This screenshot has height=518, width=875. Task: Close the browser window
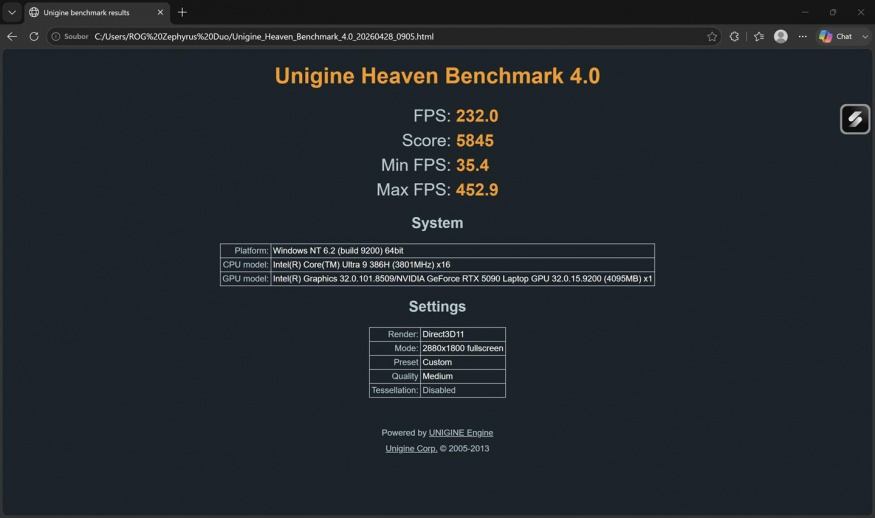click(x=860, y=12)
